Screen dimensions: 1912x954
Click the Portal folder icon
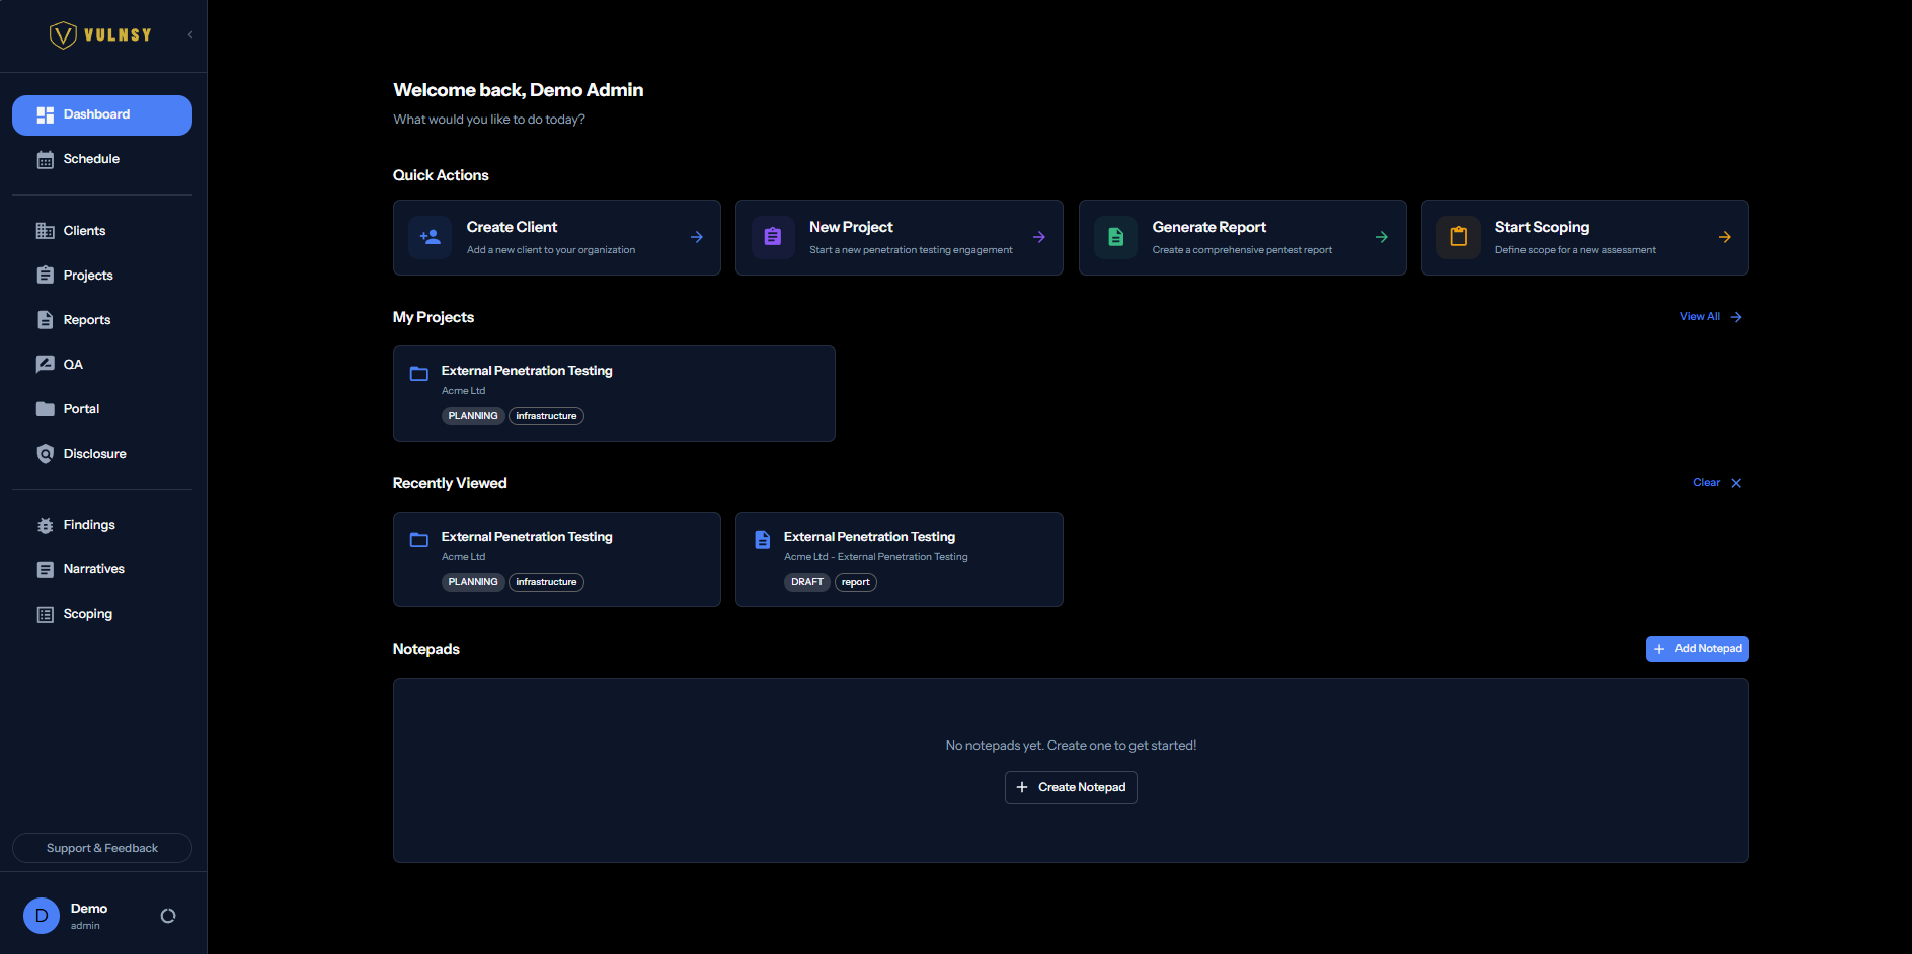[45, 409]
